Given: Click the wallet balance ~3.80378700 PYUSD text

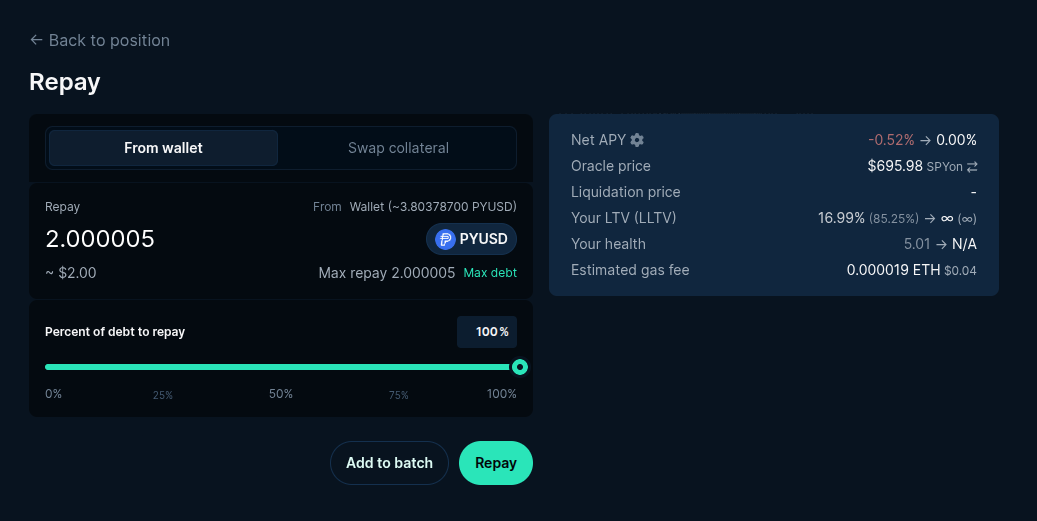Looking at the screenshot, I should pyautogui.click(x=432, y=207).
